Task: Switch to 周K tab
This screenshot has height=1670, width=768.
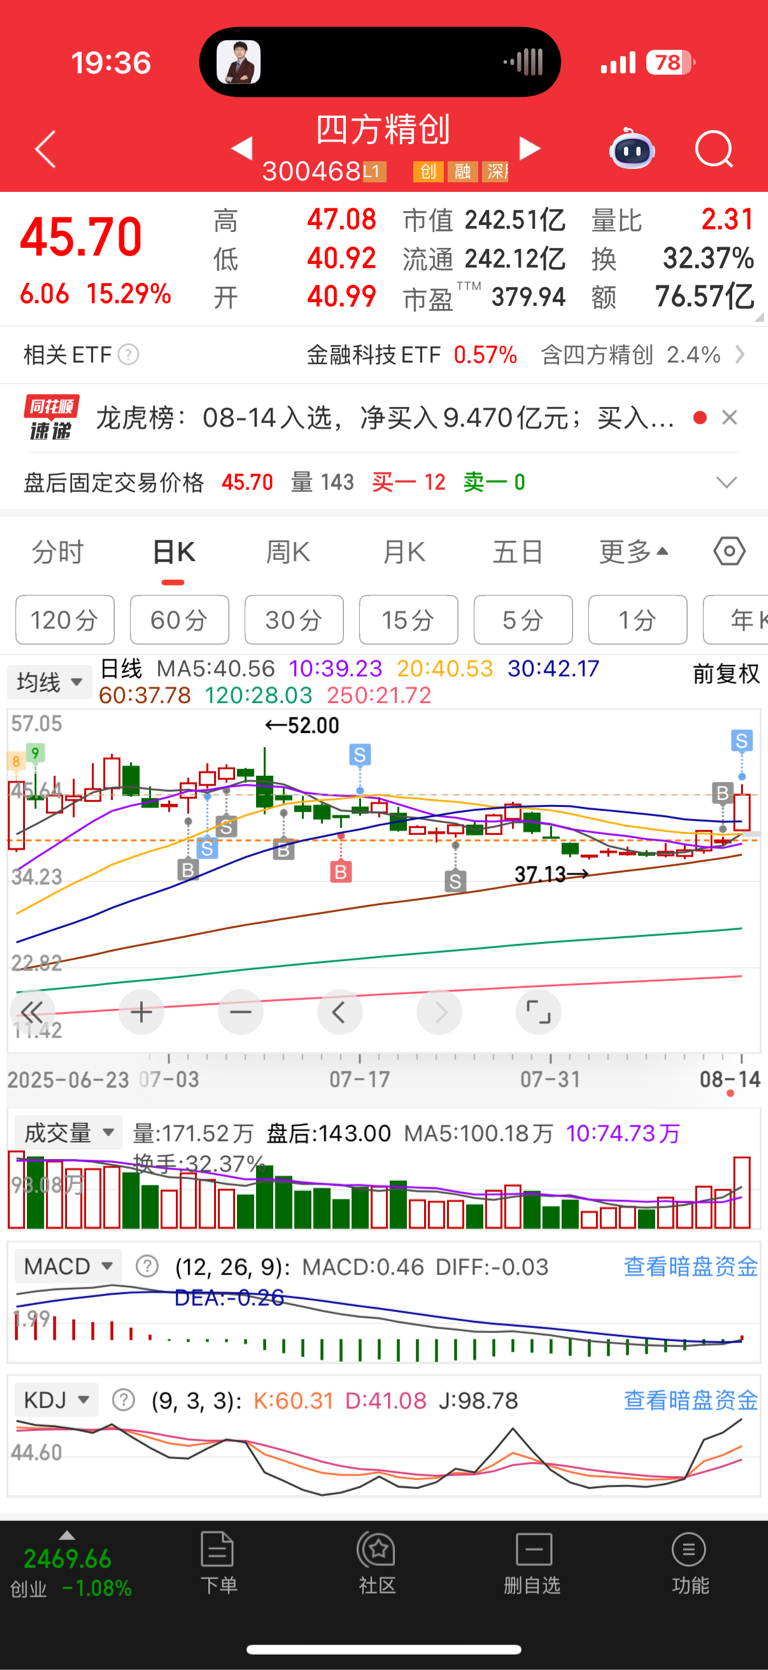Action: tap(288, 552)
